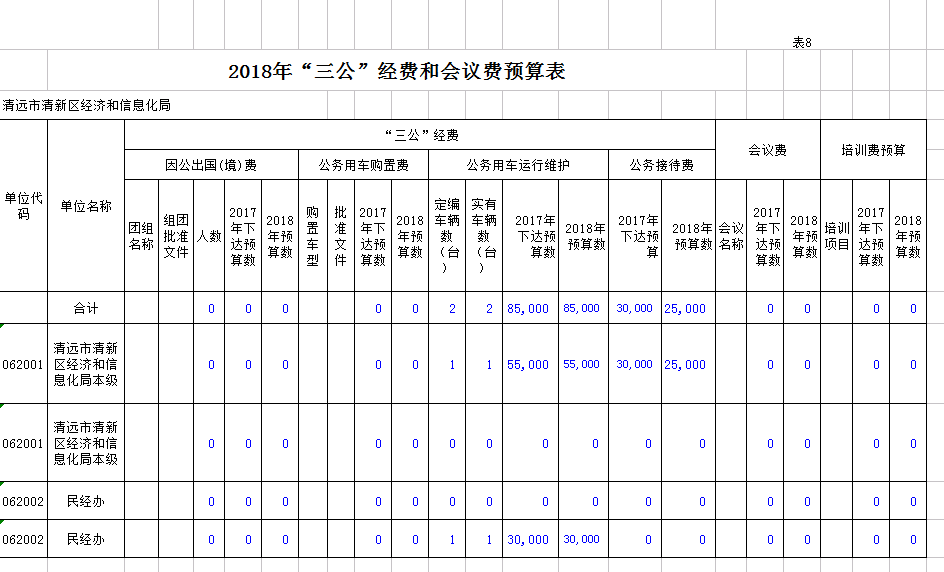The width and height of the screenshot is (944, 572).
Task: Select the 因公出国(境)费 header cell
Action: 211,165
